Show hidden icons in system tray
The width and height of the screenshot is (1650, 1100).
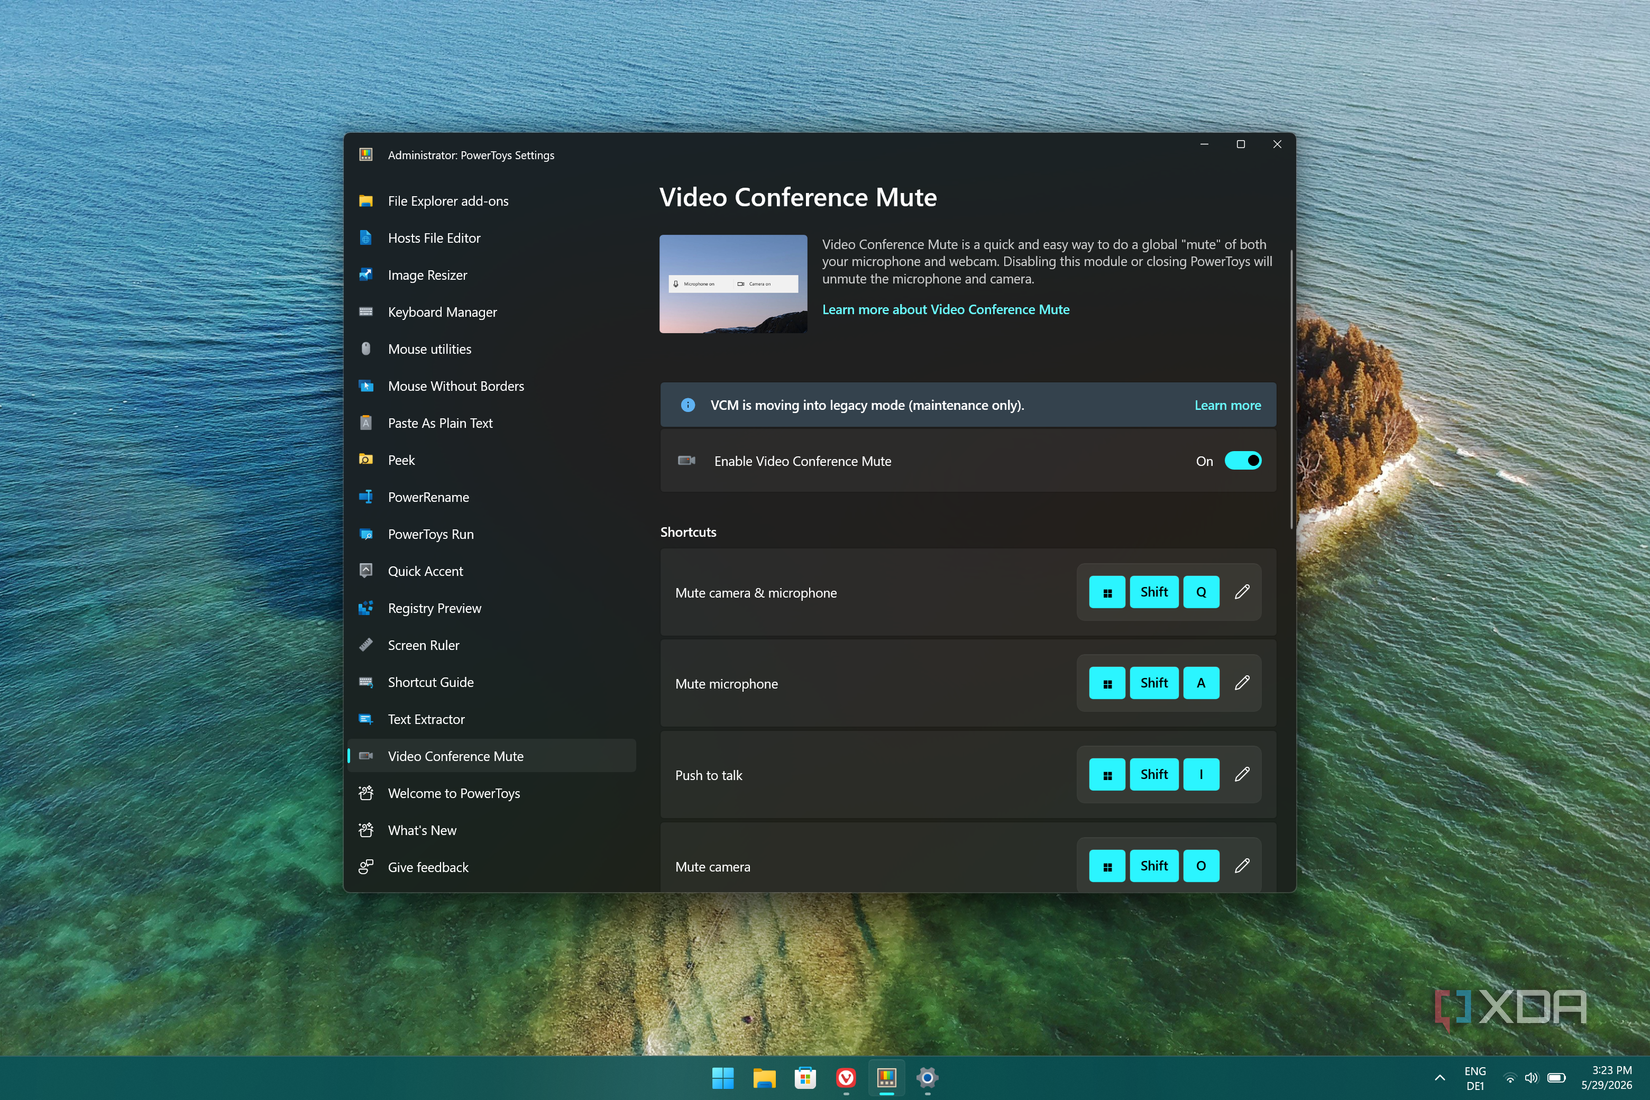(x=1440, y=1078)
